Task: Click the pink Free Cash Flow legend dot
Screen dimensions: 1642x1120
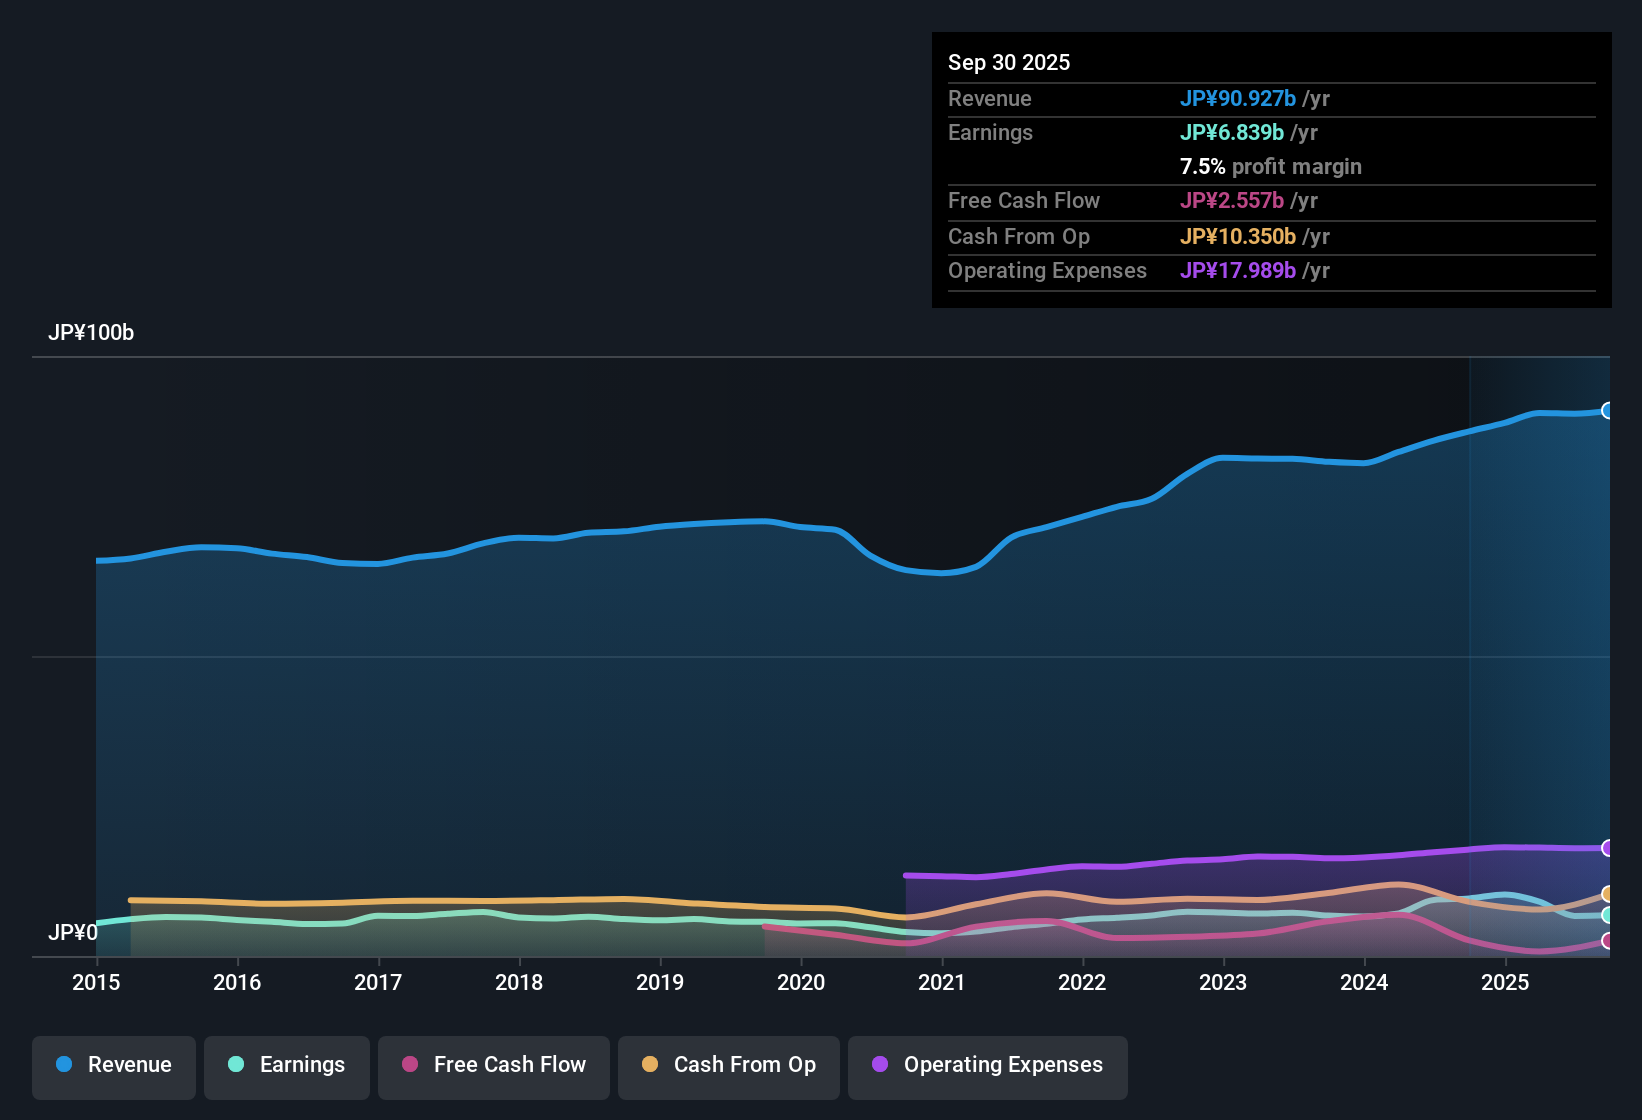Action: [408, 1065]
